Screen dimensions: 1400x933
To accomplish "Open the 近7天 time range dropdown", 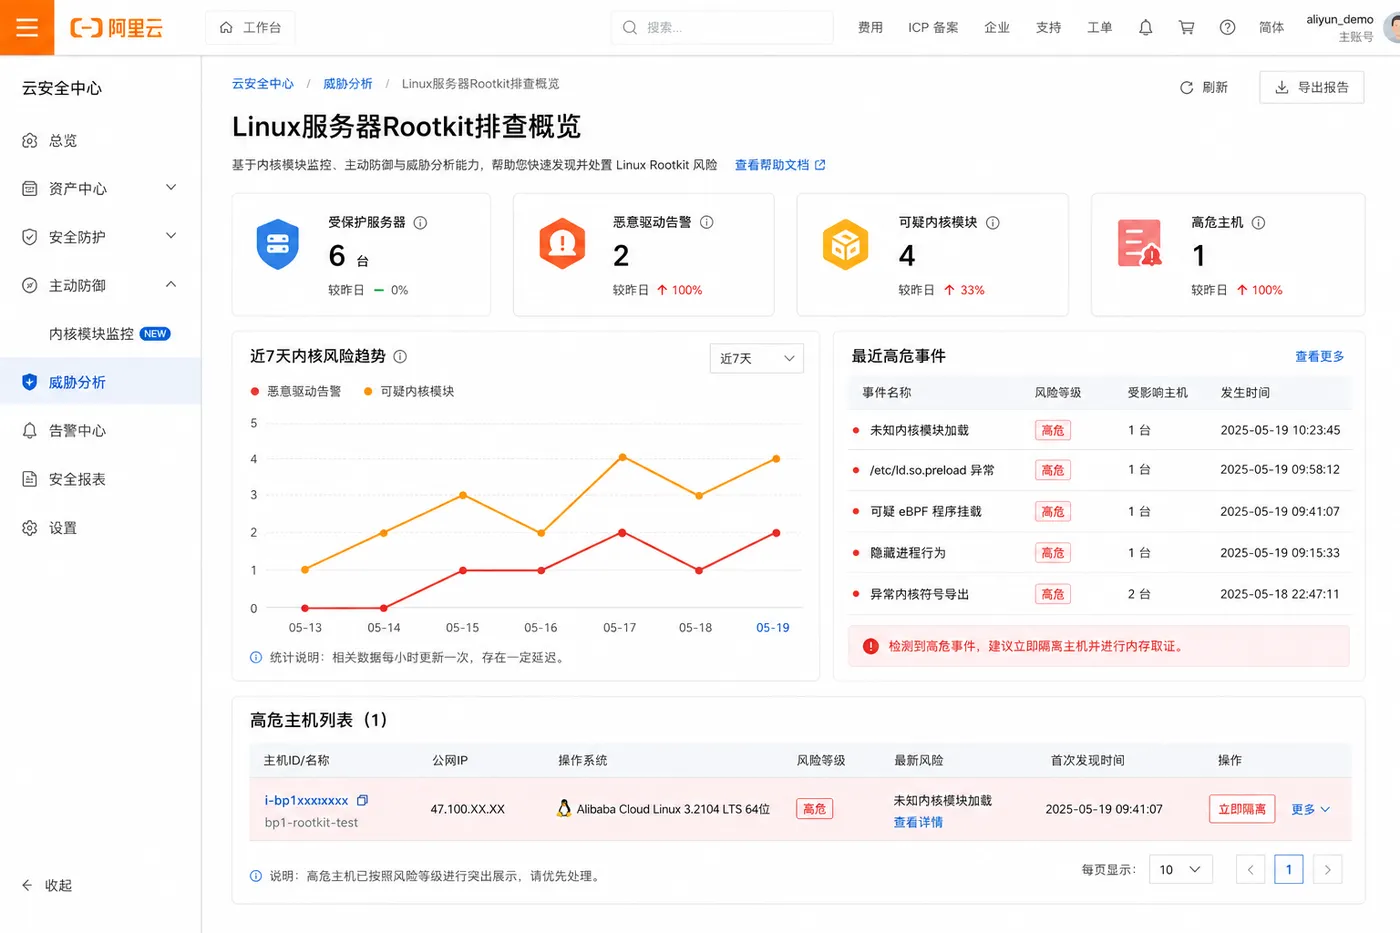I will 756,358.
